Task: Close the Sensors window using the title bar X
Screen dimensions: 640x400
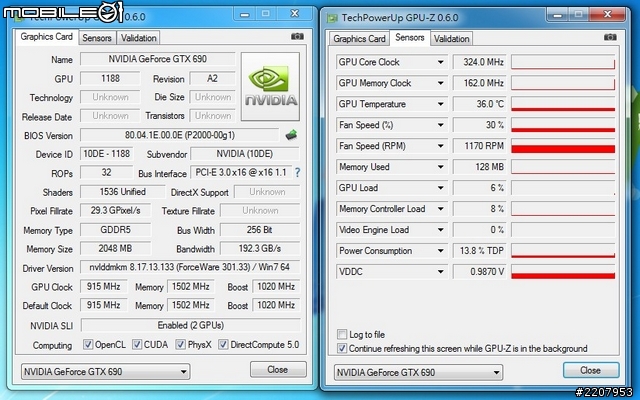Action: tap(608, 14)
